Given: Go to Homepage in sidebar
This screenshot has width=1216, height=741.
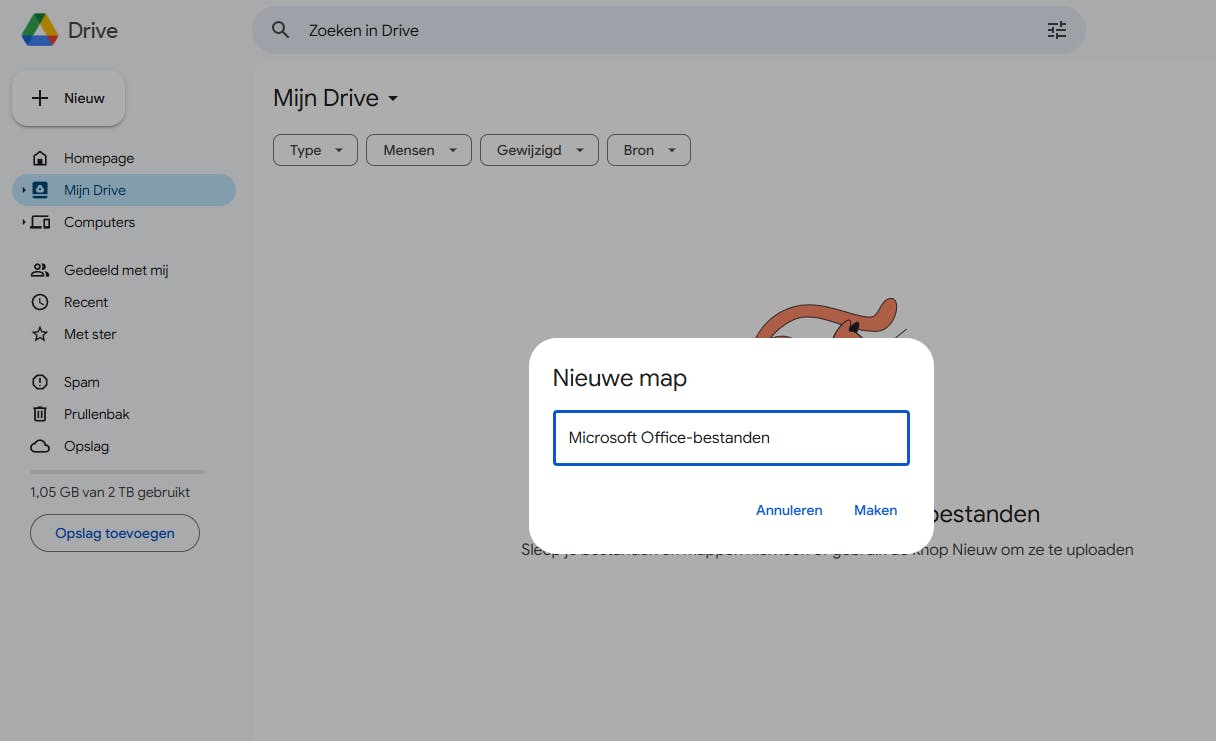Looking at the screenshot, I should point(124,158).
